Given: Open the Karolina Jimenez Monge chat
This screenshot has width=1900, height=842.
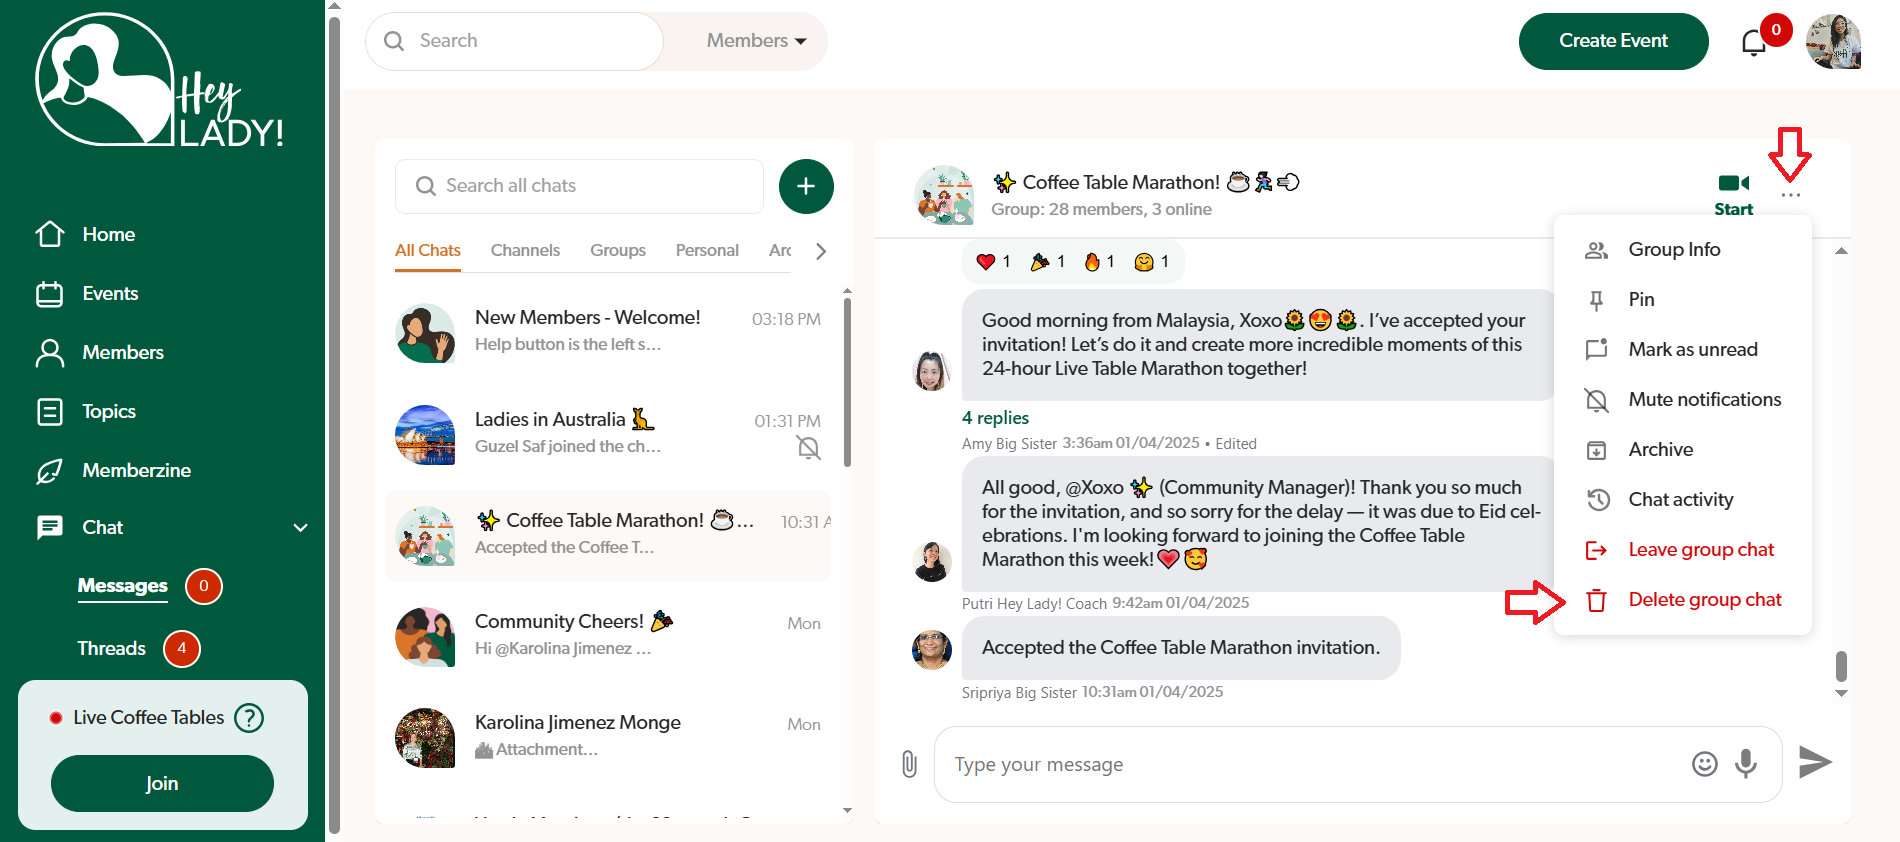Looking at the screenshot, I should (609, 737).
